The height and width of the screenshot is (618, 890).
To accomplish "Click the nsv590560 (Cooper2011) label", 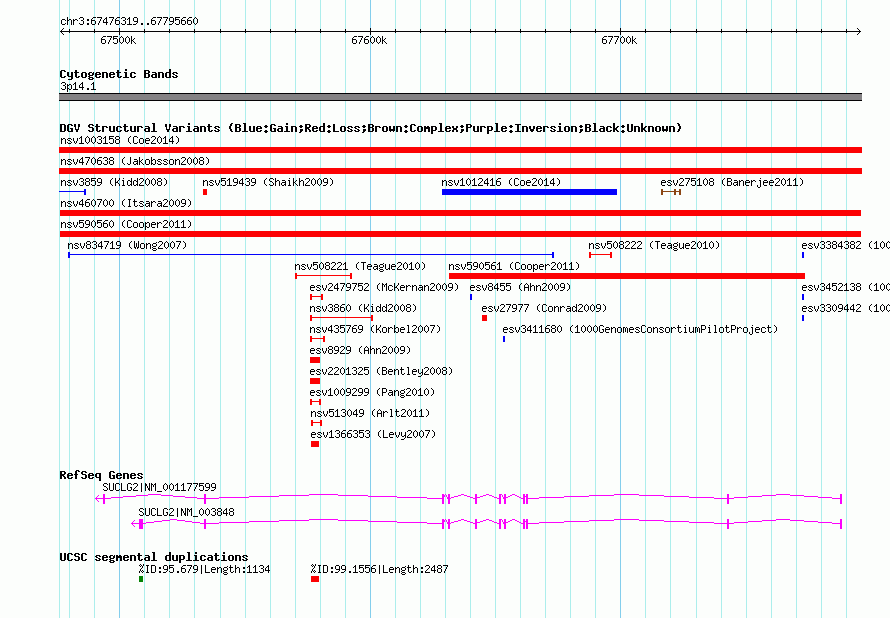I will click(x=126, y=224).
